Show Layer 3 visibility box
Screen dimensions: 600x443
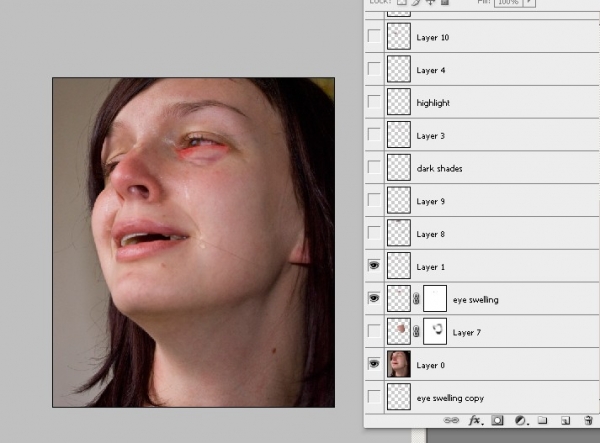(374, 135)
